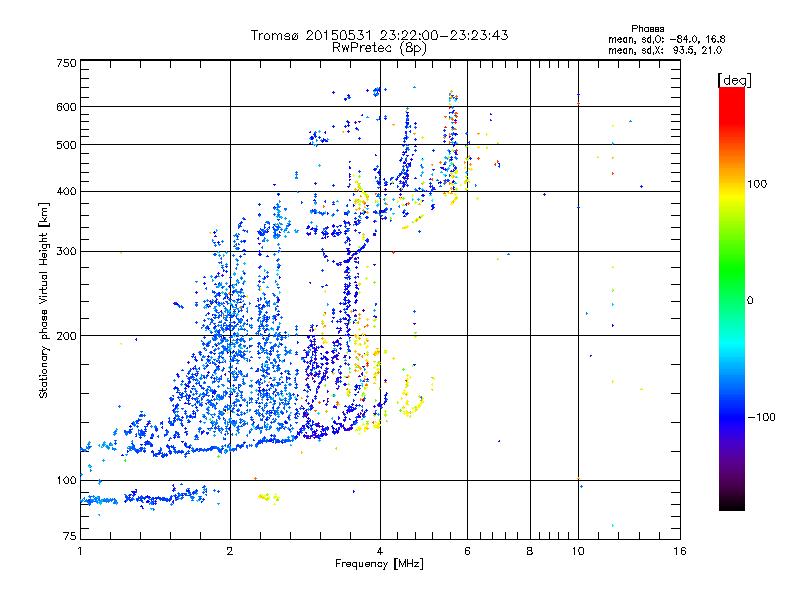Click the '[deg]' label above the color bar

(734, 80)
